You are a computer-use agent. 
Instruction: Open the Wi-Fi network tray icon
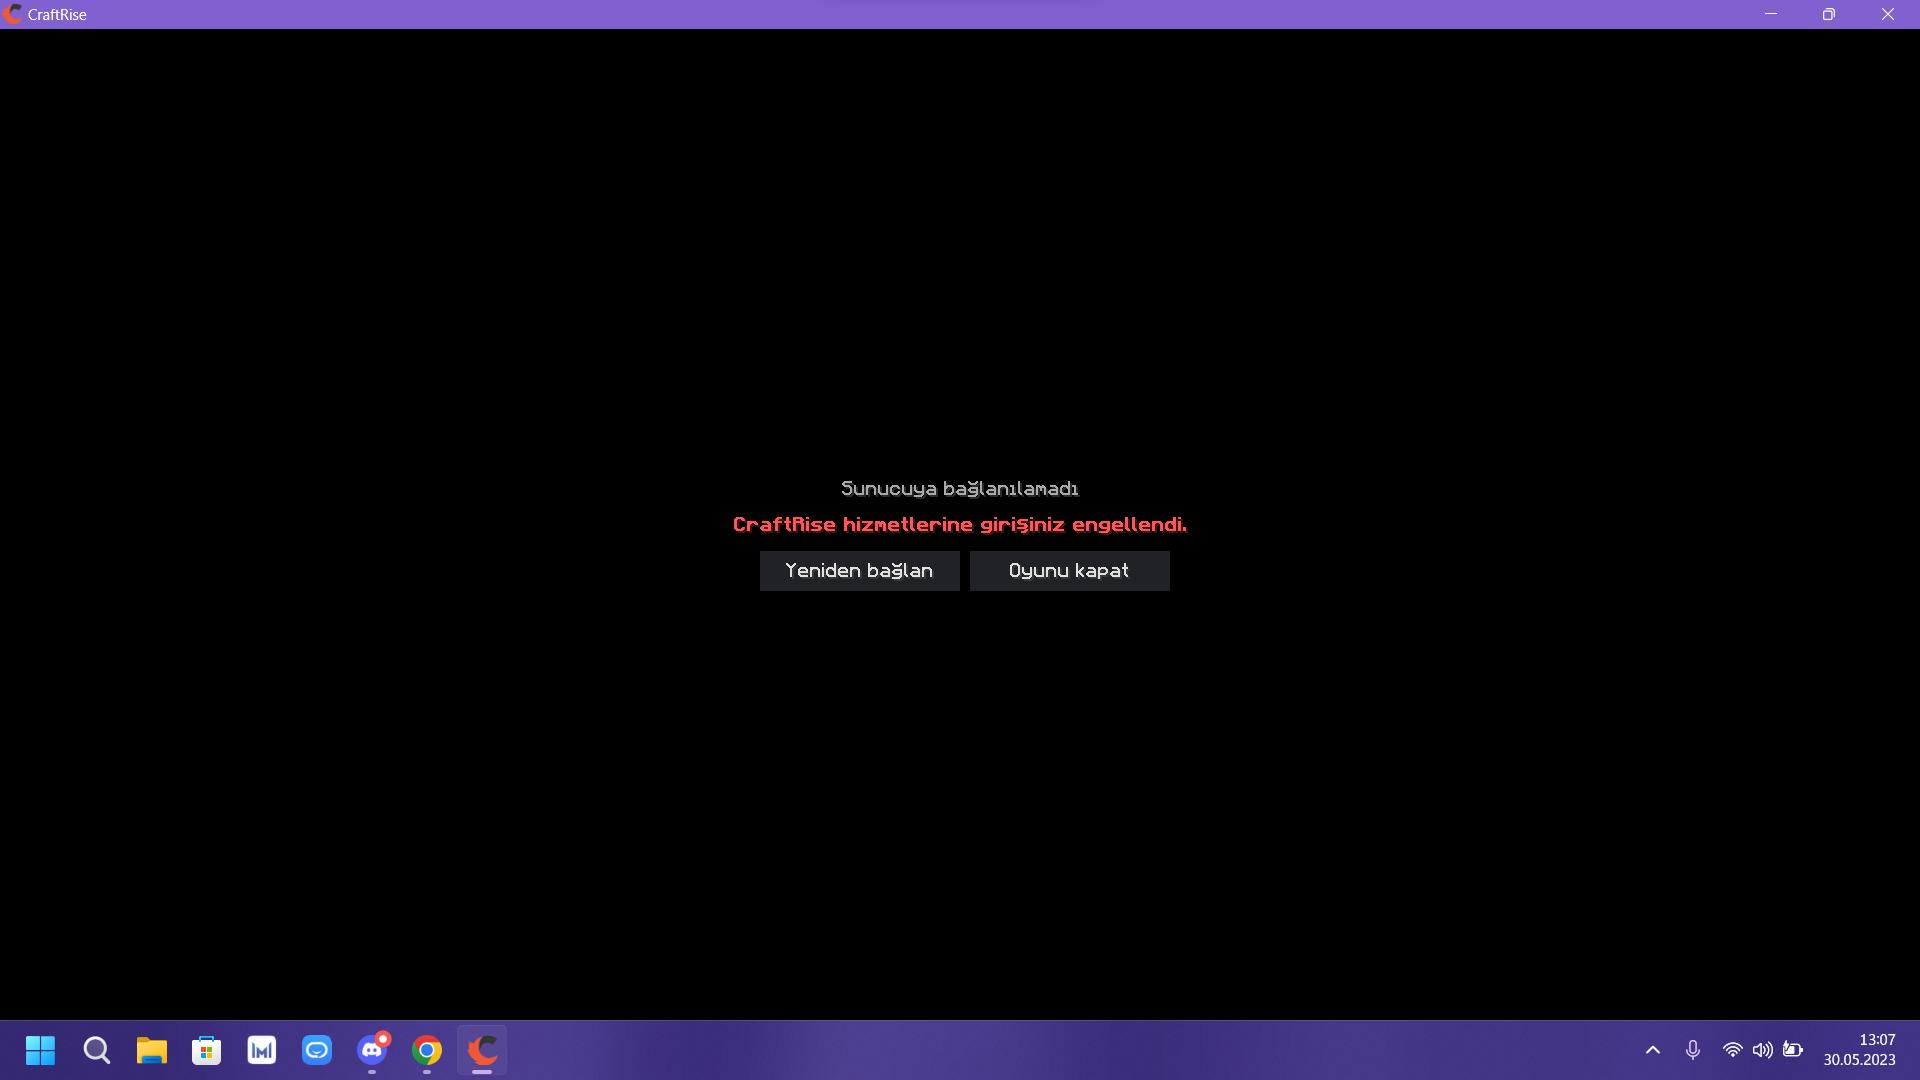click(1732, 1050)
